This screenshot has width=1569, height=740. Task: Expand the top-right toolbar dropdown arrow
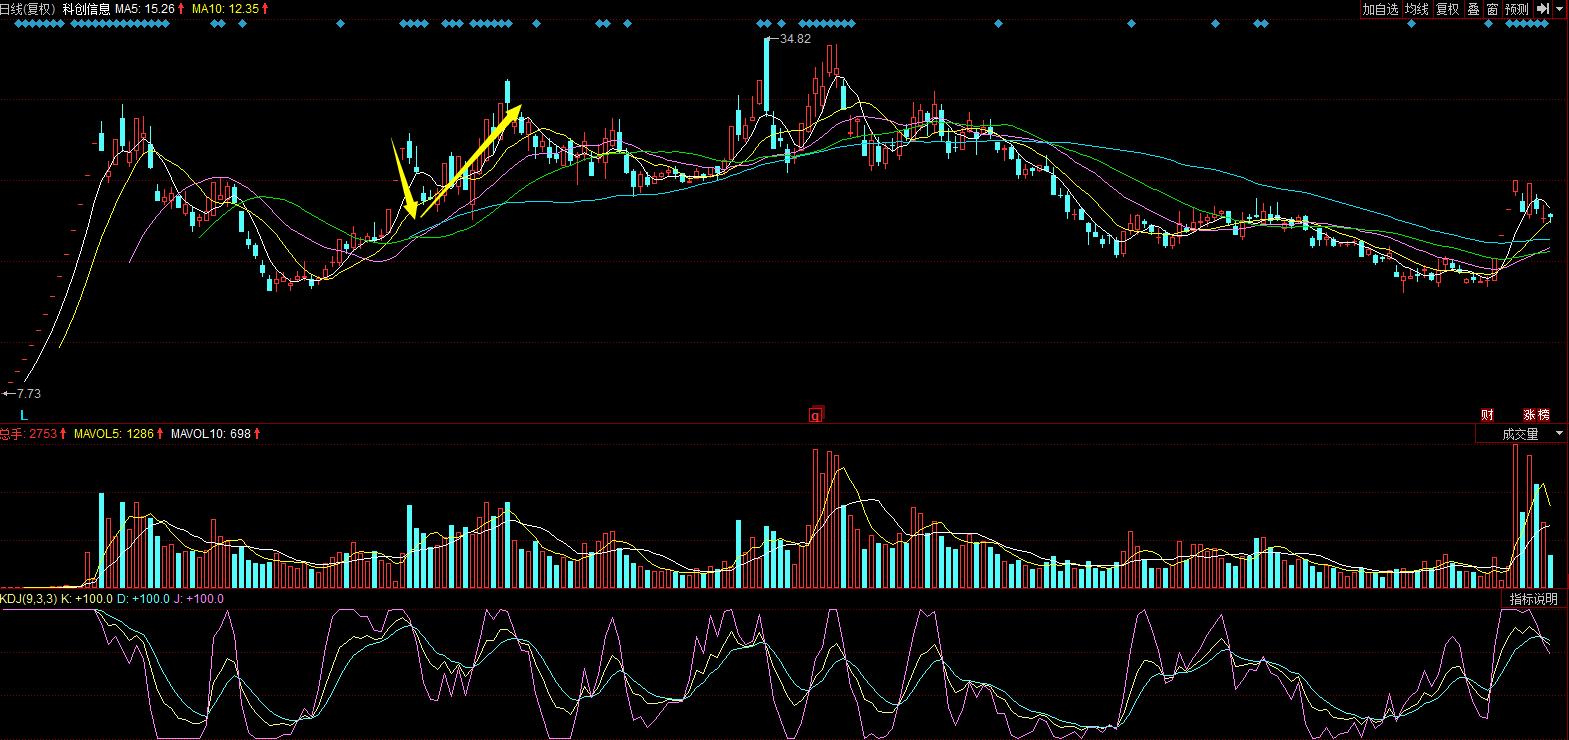point(1558,9)
